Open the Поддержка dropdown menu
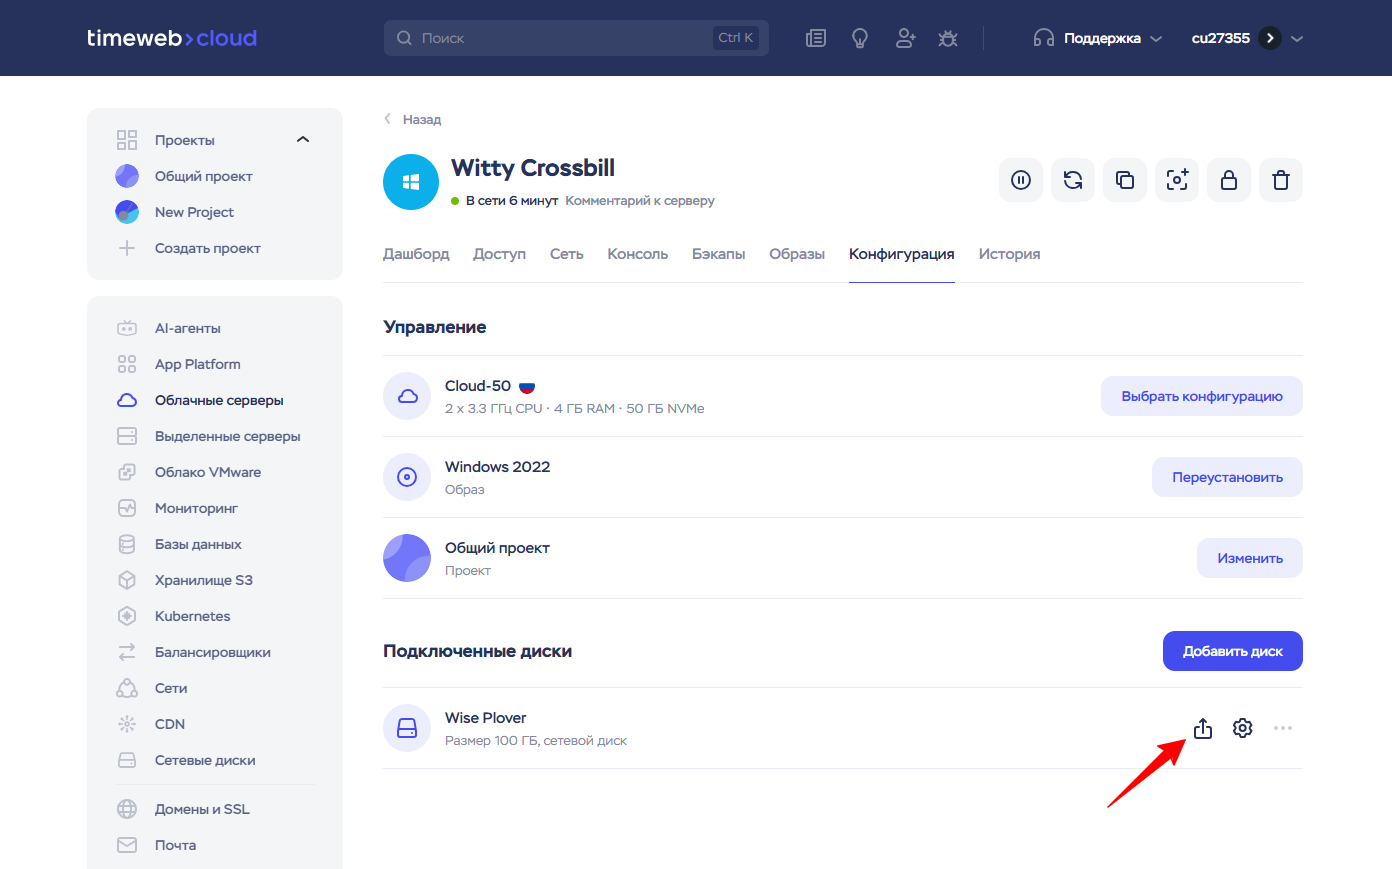Viewport: 1392px width, 869px height. [x=1098, y=38]
